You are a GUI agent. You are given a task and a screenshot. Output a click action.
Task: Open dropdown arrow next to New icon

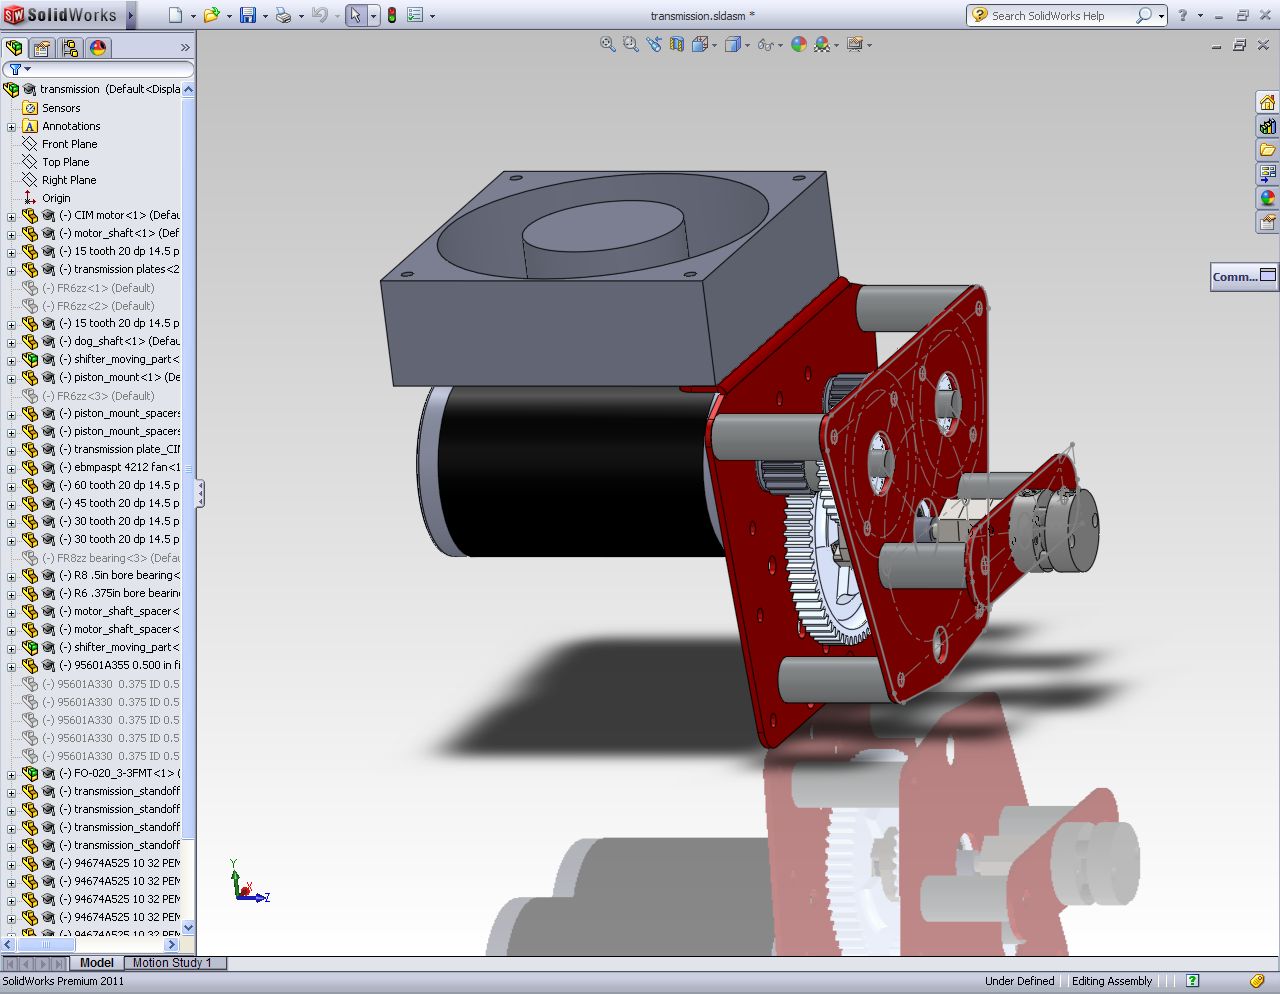click(x=193, y=16)
